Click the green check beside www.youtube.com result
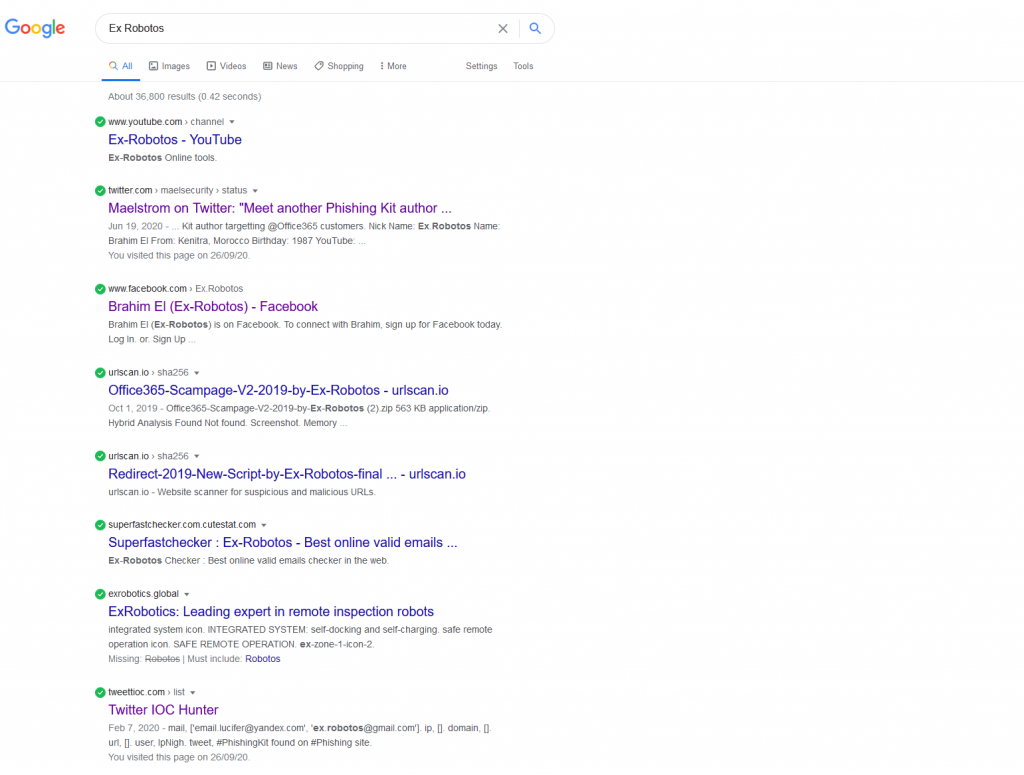Screen dimensions: 1024x775 click(x=100, y=122)
